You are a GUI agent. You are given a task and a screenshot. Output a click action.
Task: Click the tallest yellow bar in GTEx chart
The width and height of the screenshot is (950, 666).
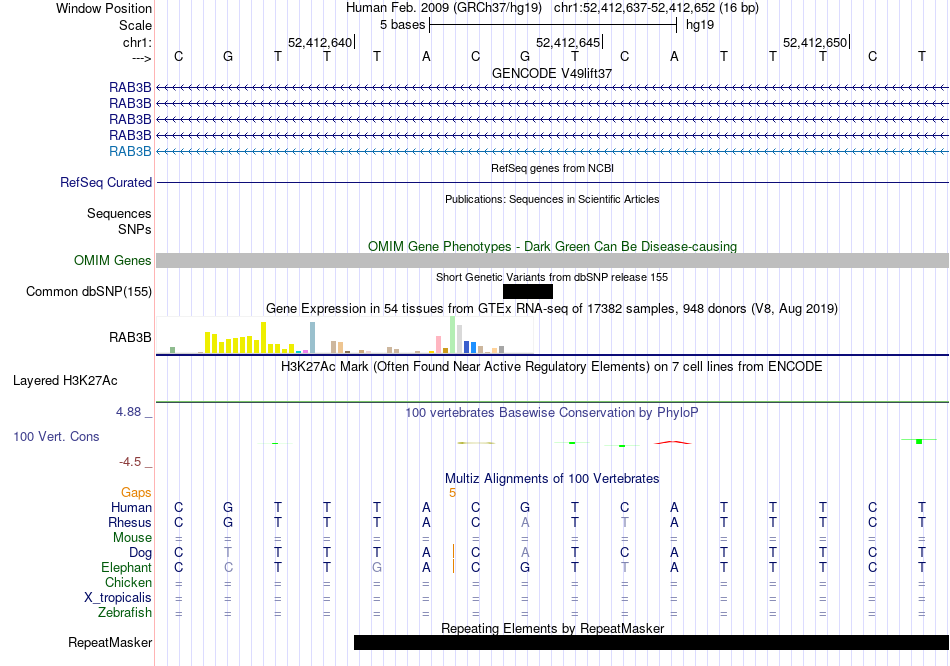pyautogui.click(x=264, y=338)
